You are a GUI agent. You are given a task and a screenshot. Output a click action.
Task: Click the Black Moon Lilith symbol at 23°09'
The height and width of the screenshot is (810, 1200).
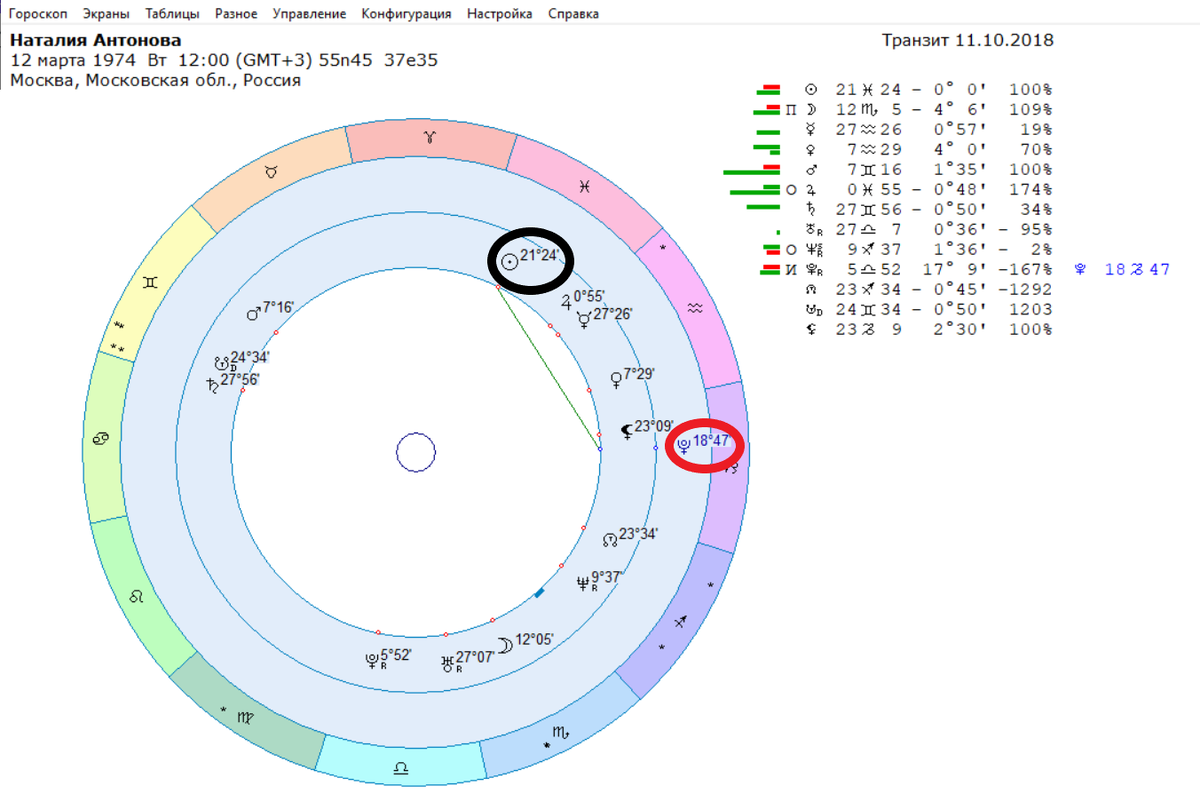coord(626,430)
